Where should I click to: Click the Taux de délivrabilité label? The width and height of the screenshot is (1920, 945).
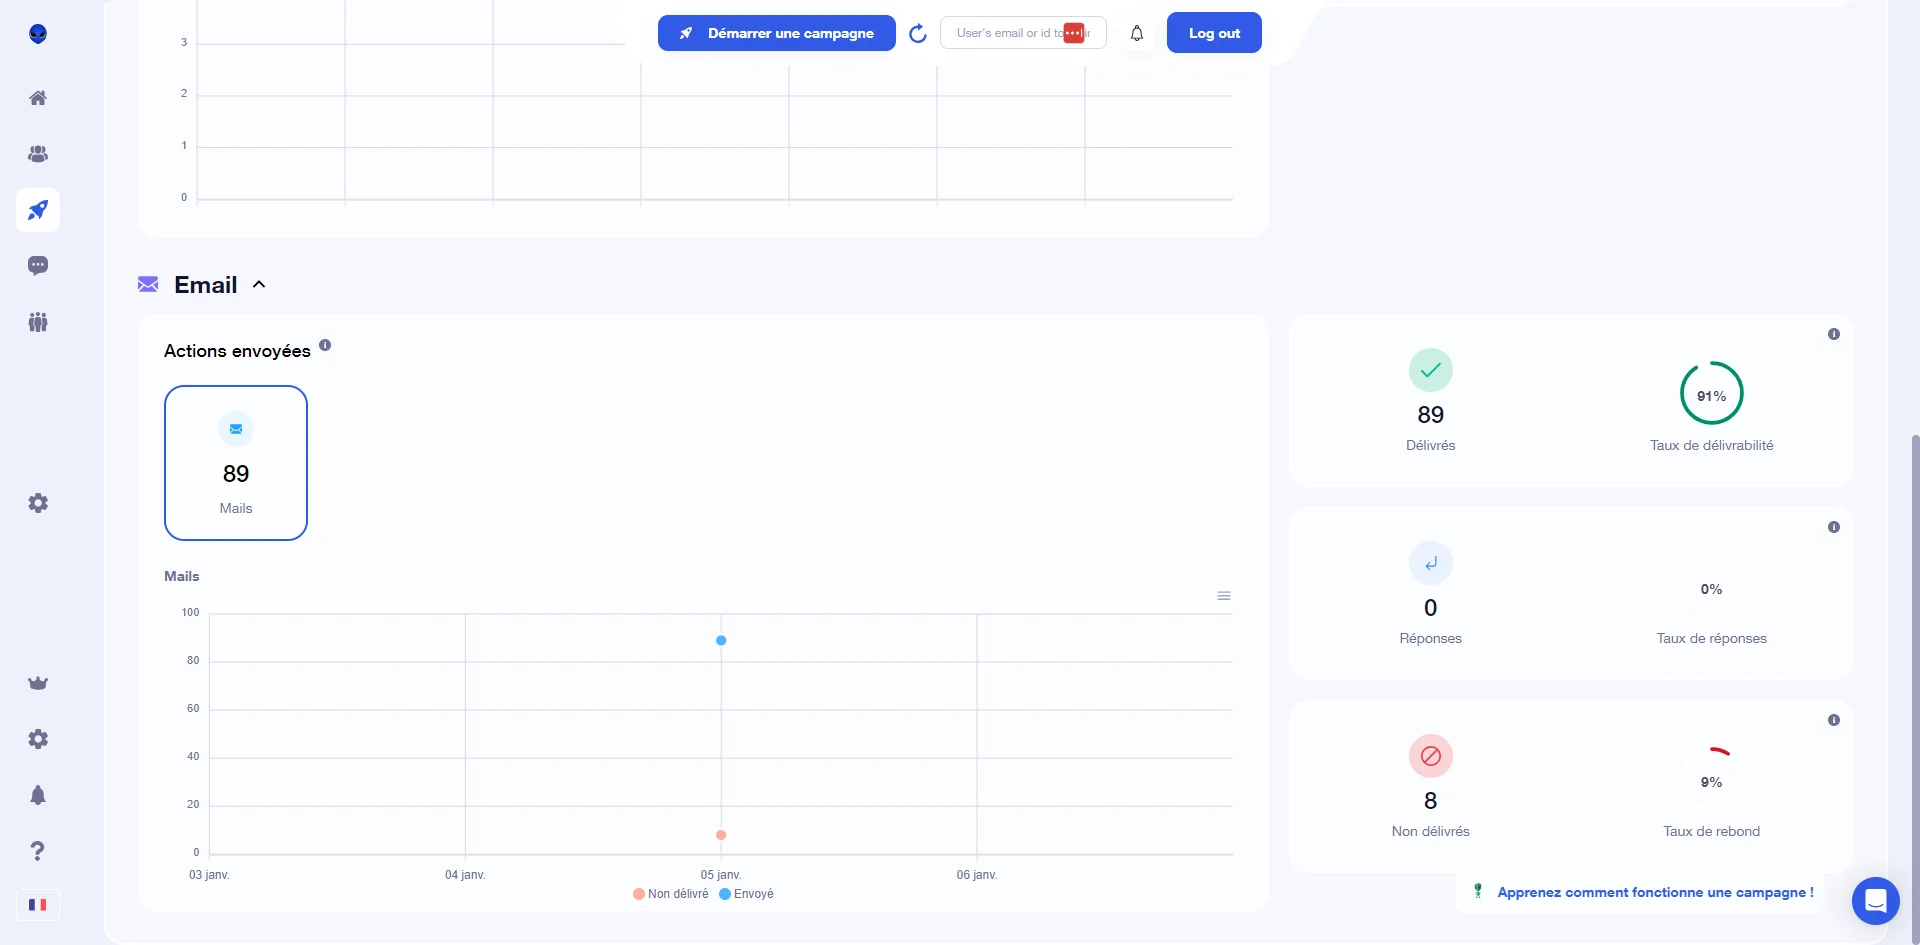coord(1712,445)
